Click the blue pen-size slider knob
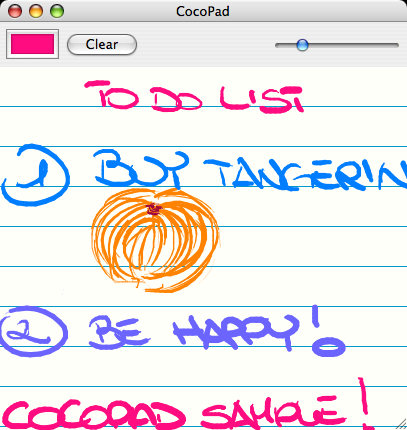Screen dimensions: 407x430 pos(302,45)
